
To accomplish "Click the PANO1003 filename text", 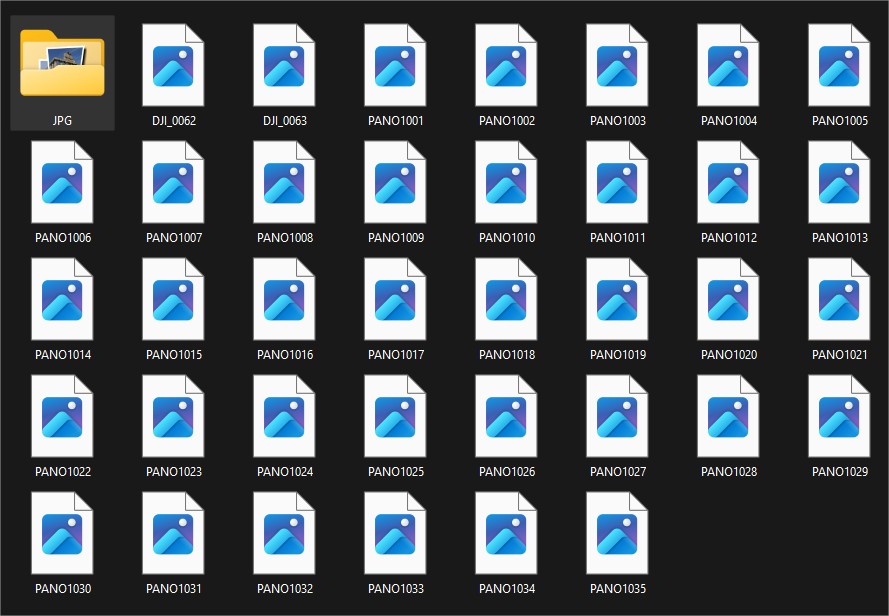I will point(617,121).
